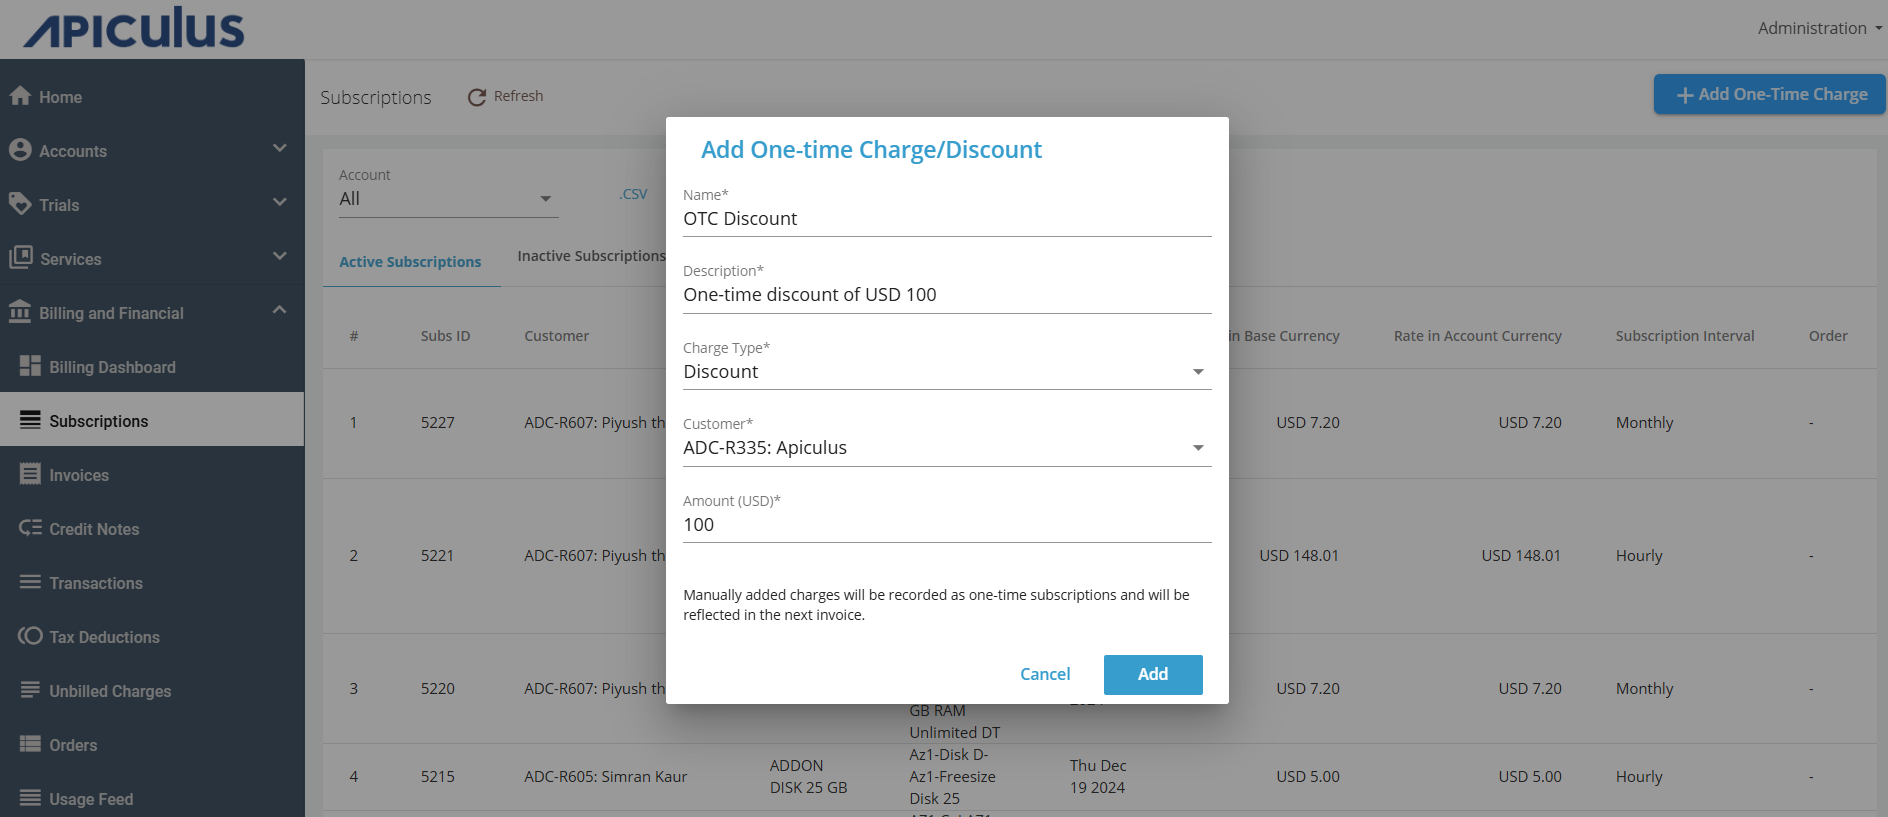Open the Charge Type dropdown
This screenshot has width=1888, height=817.
coord(947,372)
